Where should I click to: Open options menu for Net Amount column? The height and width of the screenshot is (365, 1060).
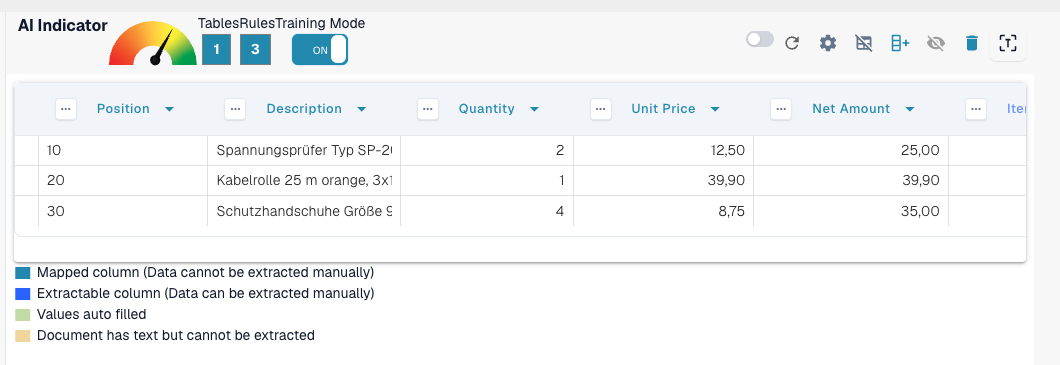pyautogui.click(x=781, y=109)
